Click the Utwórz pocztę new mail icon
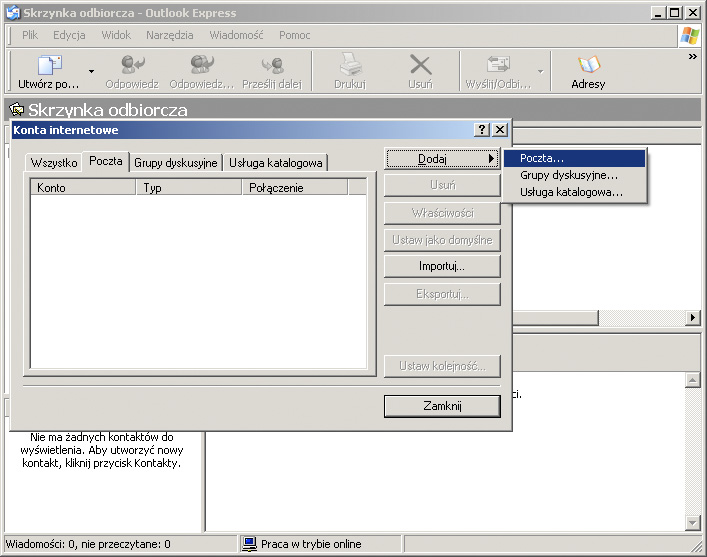The width and height of the screenshot is (707, 557). 50,65
